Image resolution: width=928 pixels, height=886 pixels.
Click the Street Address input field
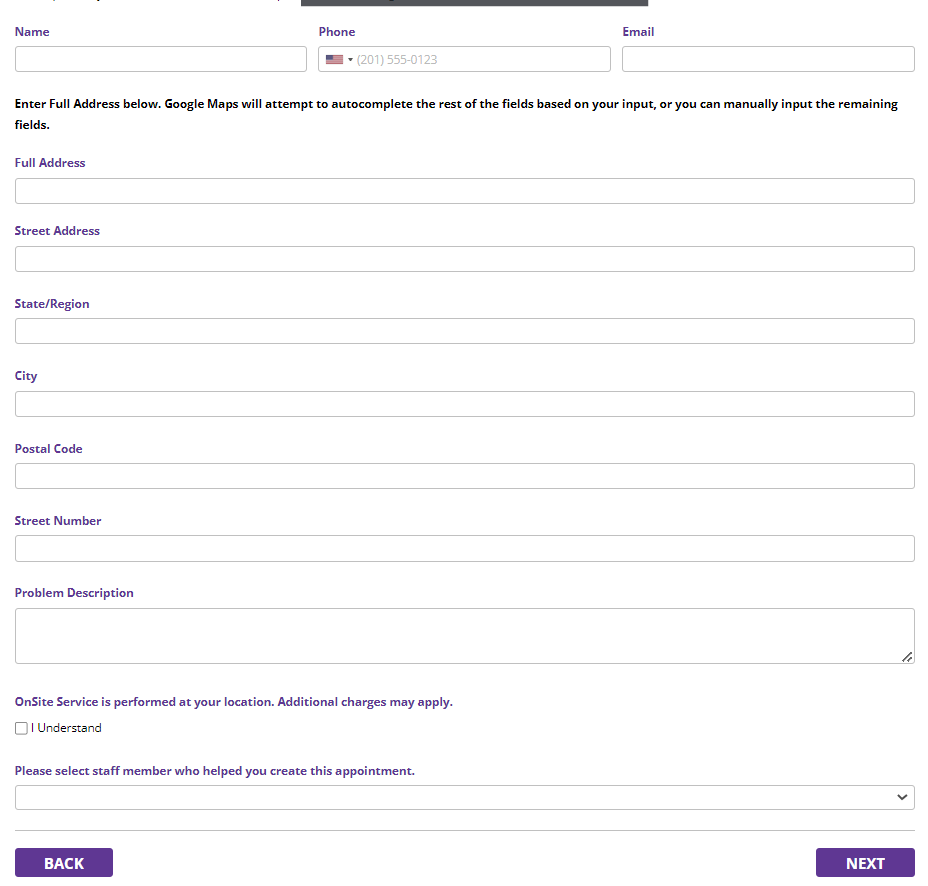(x=464, y=259)
